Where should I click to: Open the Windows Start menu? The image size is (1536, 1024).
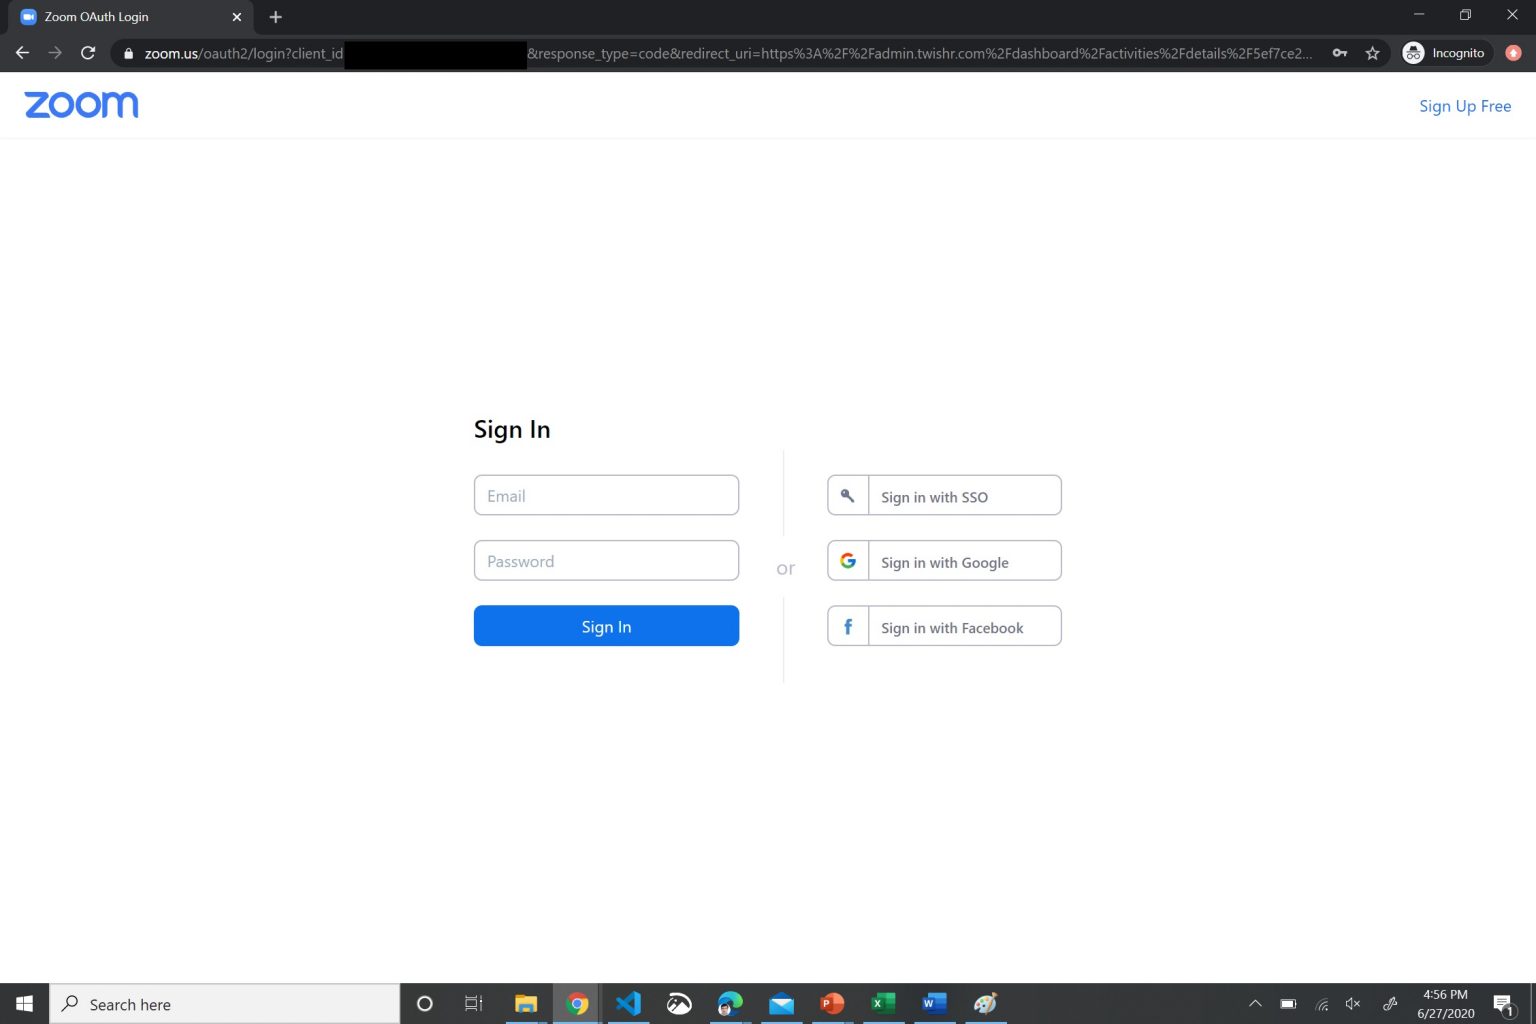click(24, 1003)
